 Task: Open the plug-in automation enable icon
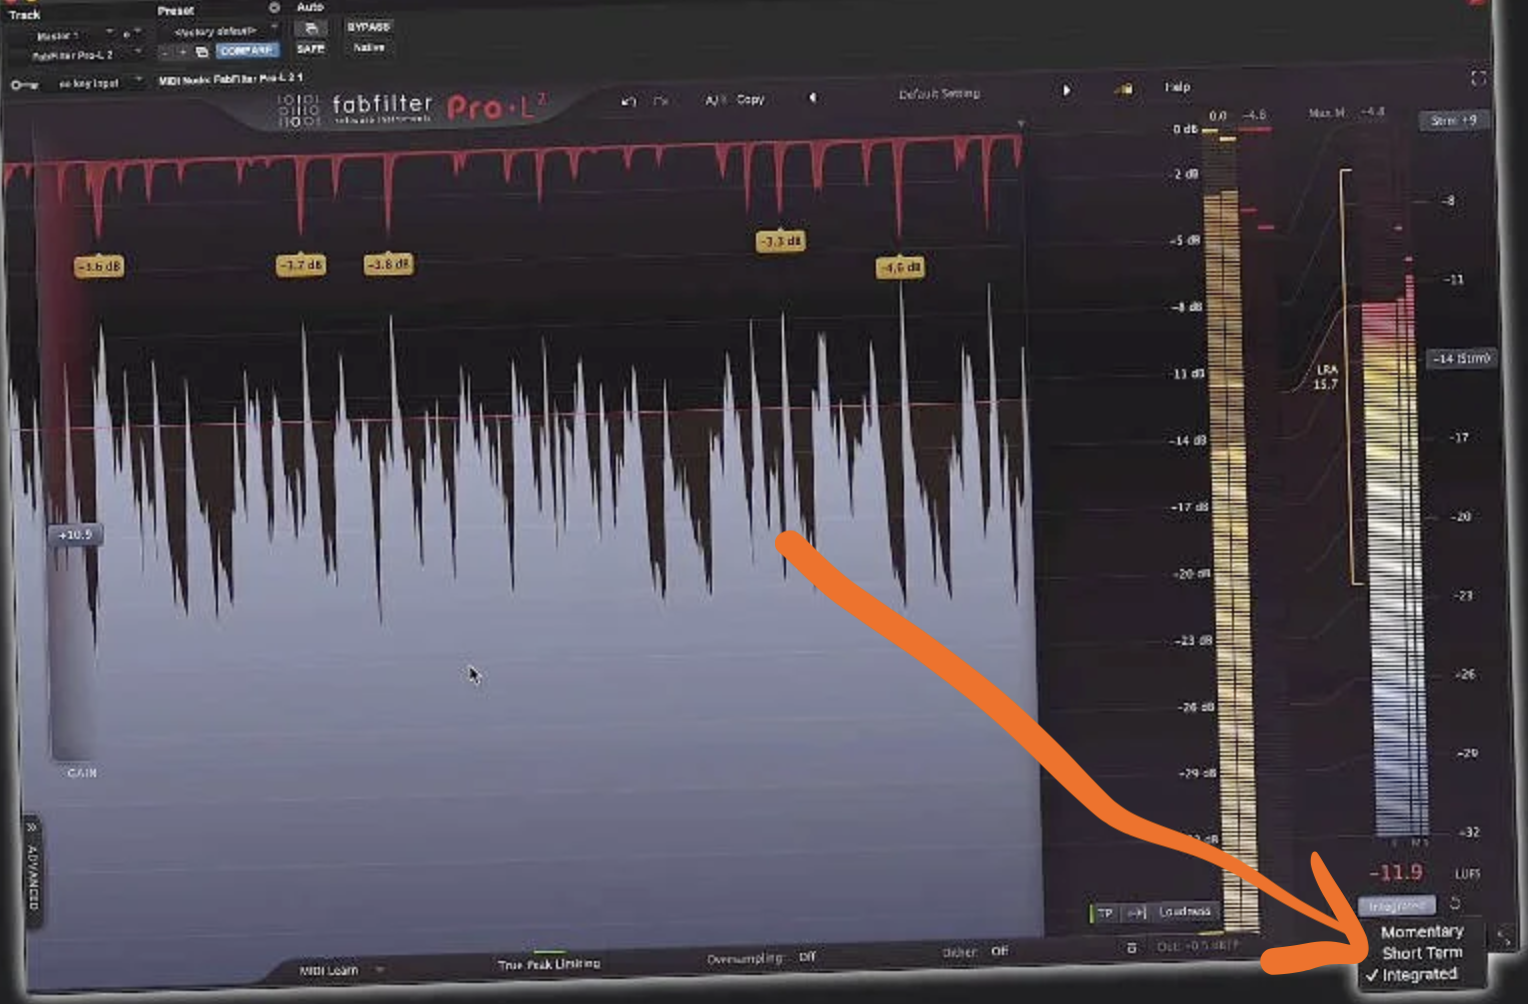(x=311, y=28)
